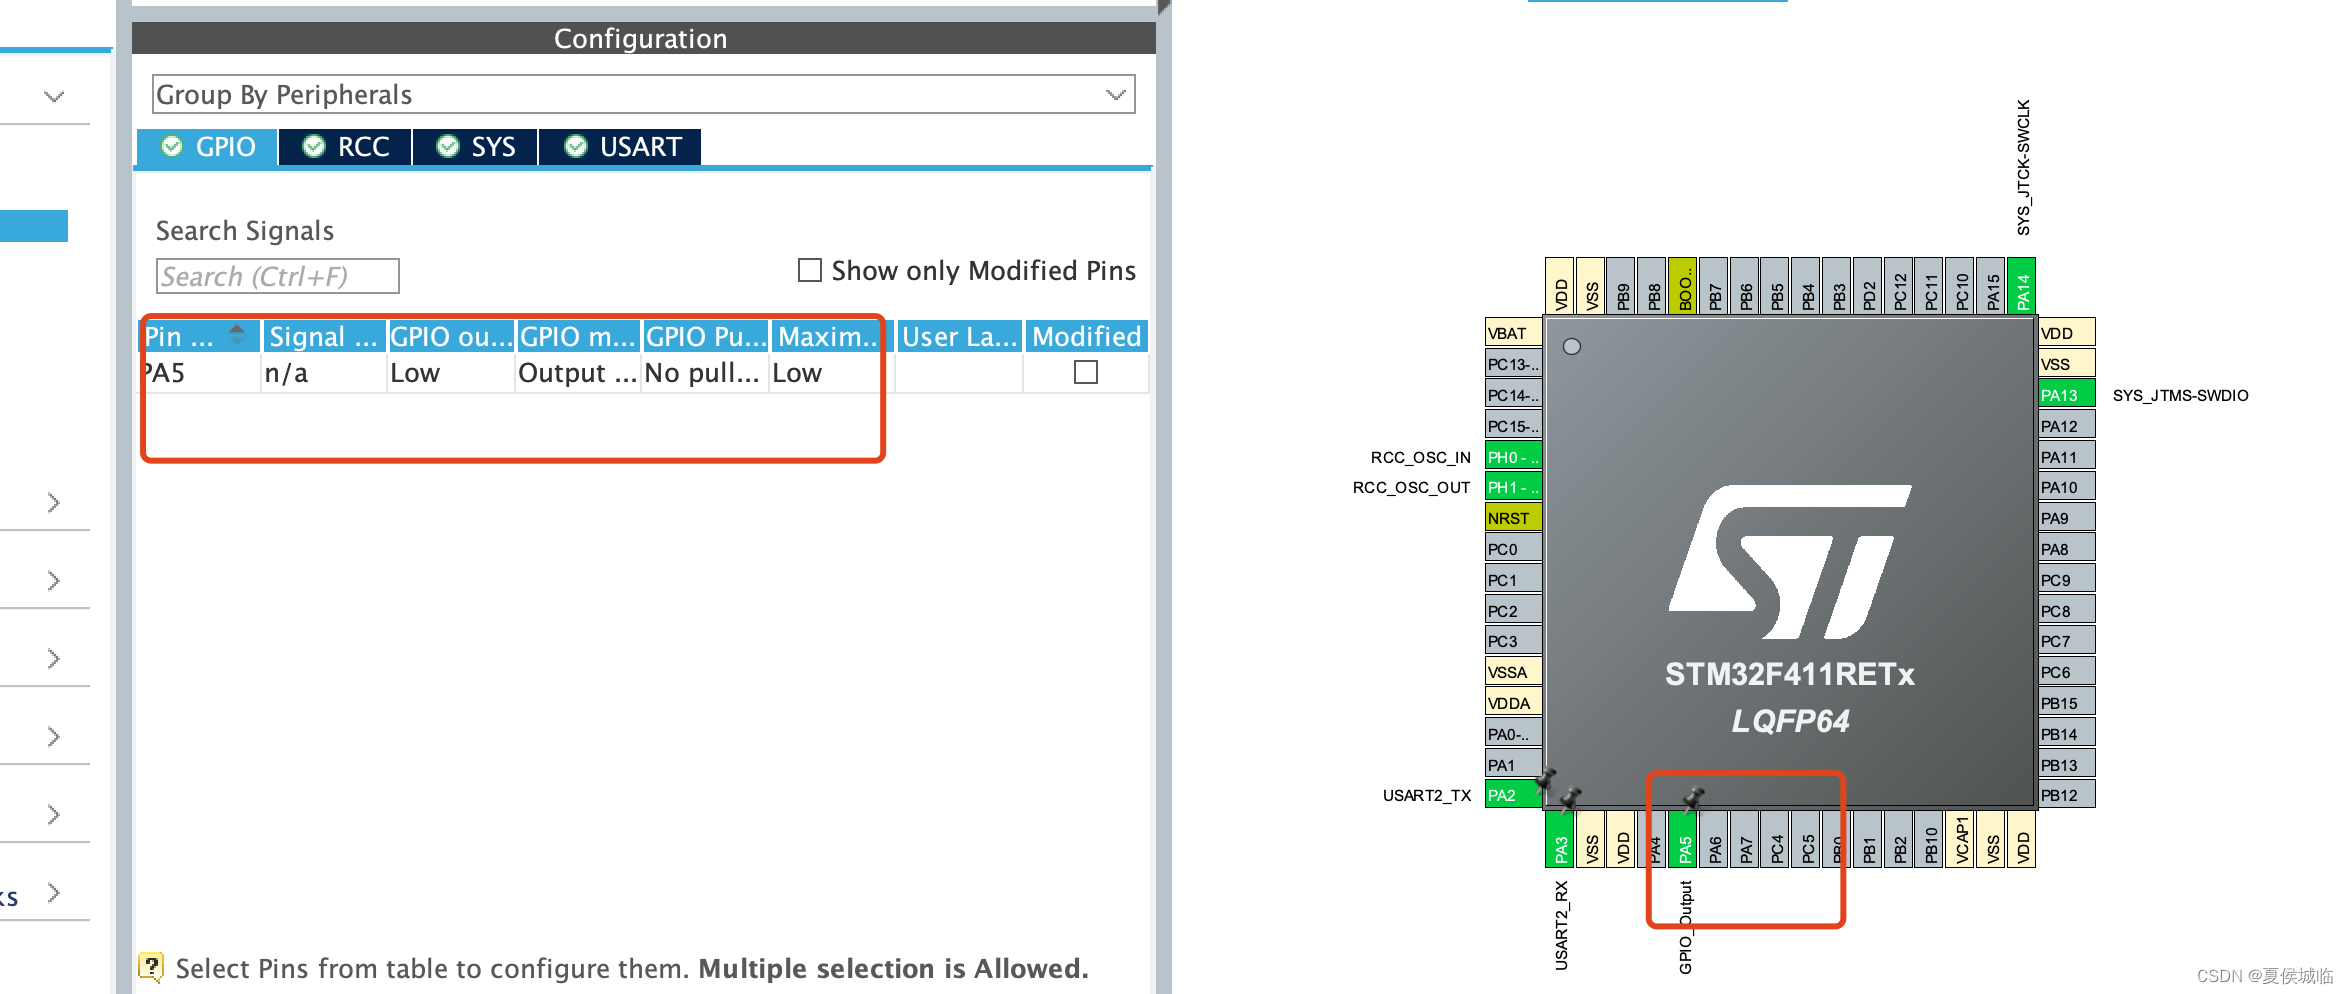Switch to the USART tab
The height and width of the screenshot is (994, 2348).
click(x=620, y=147)
